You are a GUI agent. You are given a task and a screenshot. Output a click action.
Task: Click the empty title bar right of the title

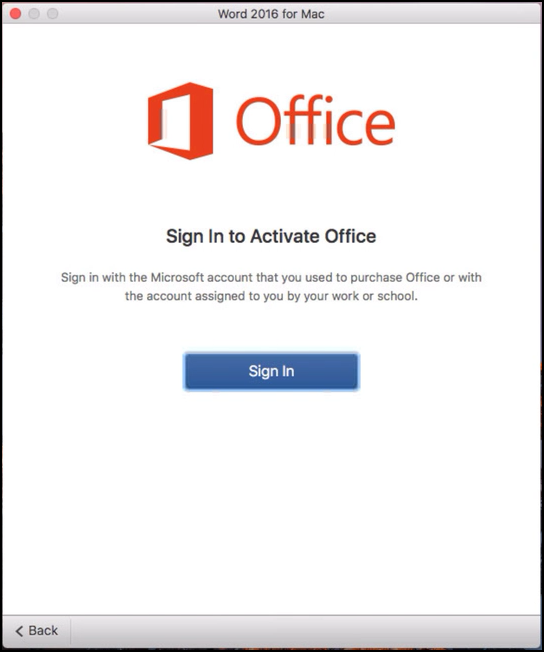point(433,14)
